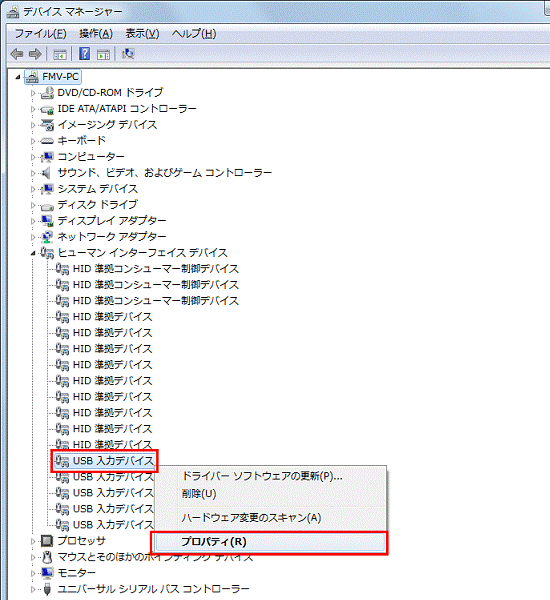Image resolution: width=550 pixels, height=600 pixels.
Task: Open the ヘルプ(H) menu
Action: click(x=194, y=34)
